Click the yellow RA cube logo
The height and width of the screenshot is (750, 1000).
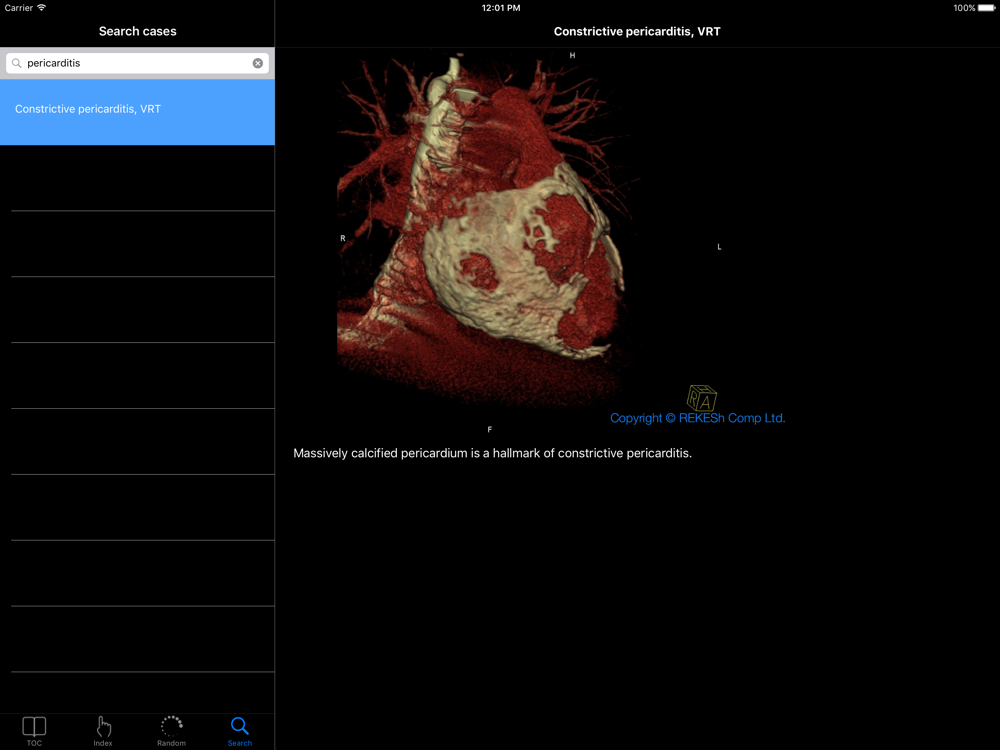point(702,398)
